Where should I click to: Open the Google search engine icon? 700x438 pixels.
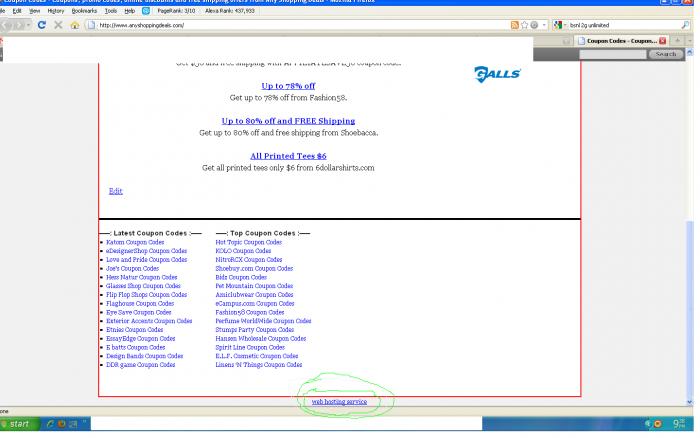tap(558, 25)
